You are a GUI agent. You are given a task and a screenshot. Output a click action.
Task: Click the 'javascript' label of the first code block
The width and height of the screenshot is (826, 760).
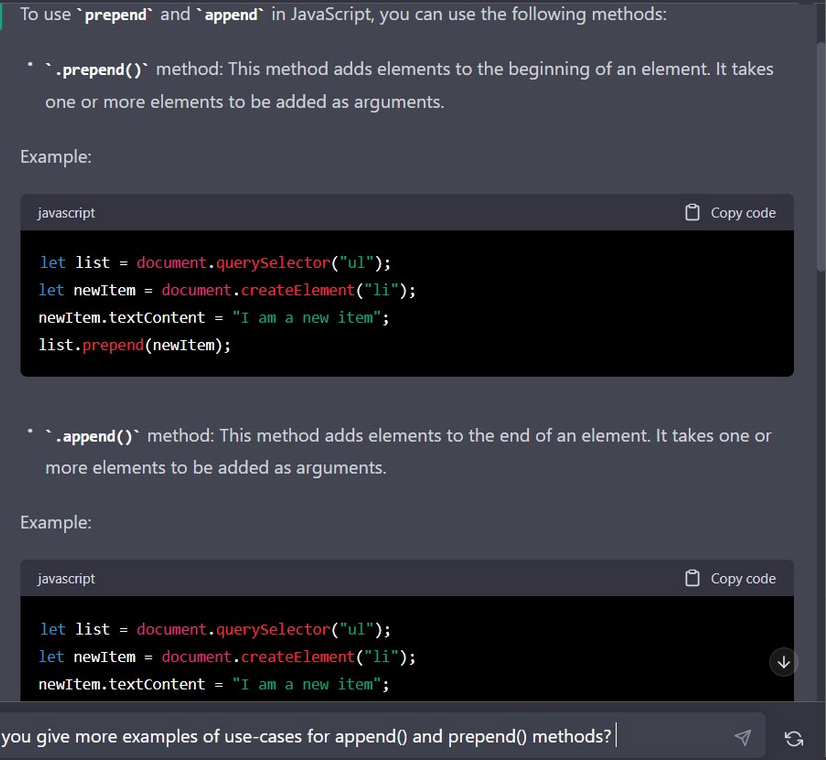click(x=66, y=213)
